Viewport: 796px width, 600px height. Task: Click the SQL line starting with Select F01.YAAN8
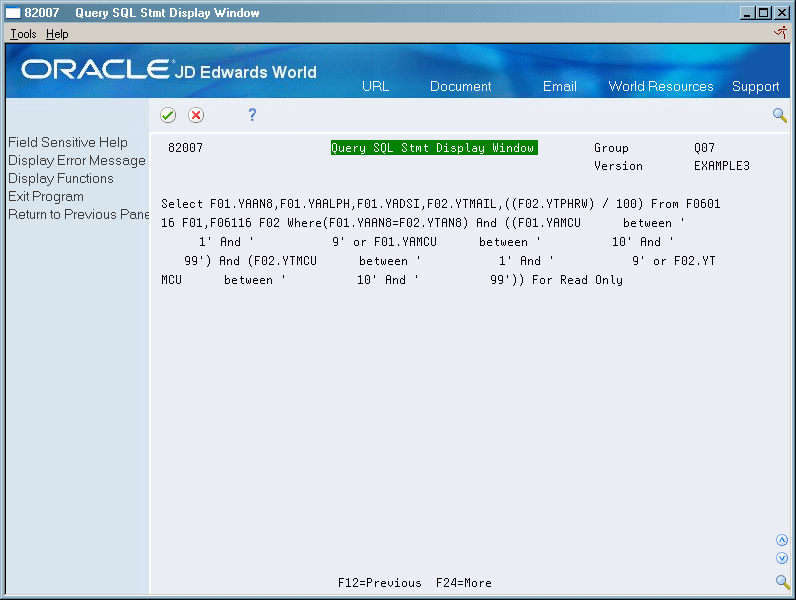[441, 204]
